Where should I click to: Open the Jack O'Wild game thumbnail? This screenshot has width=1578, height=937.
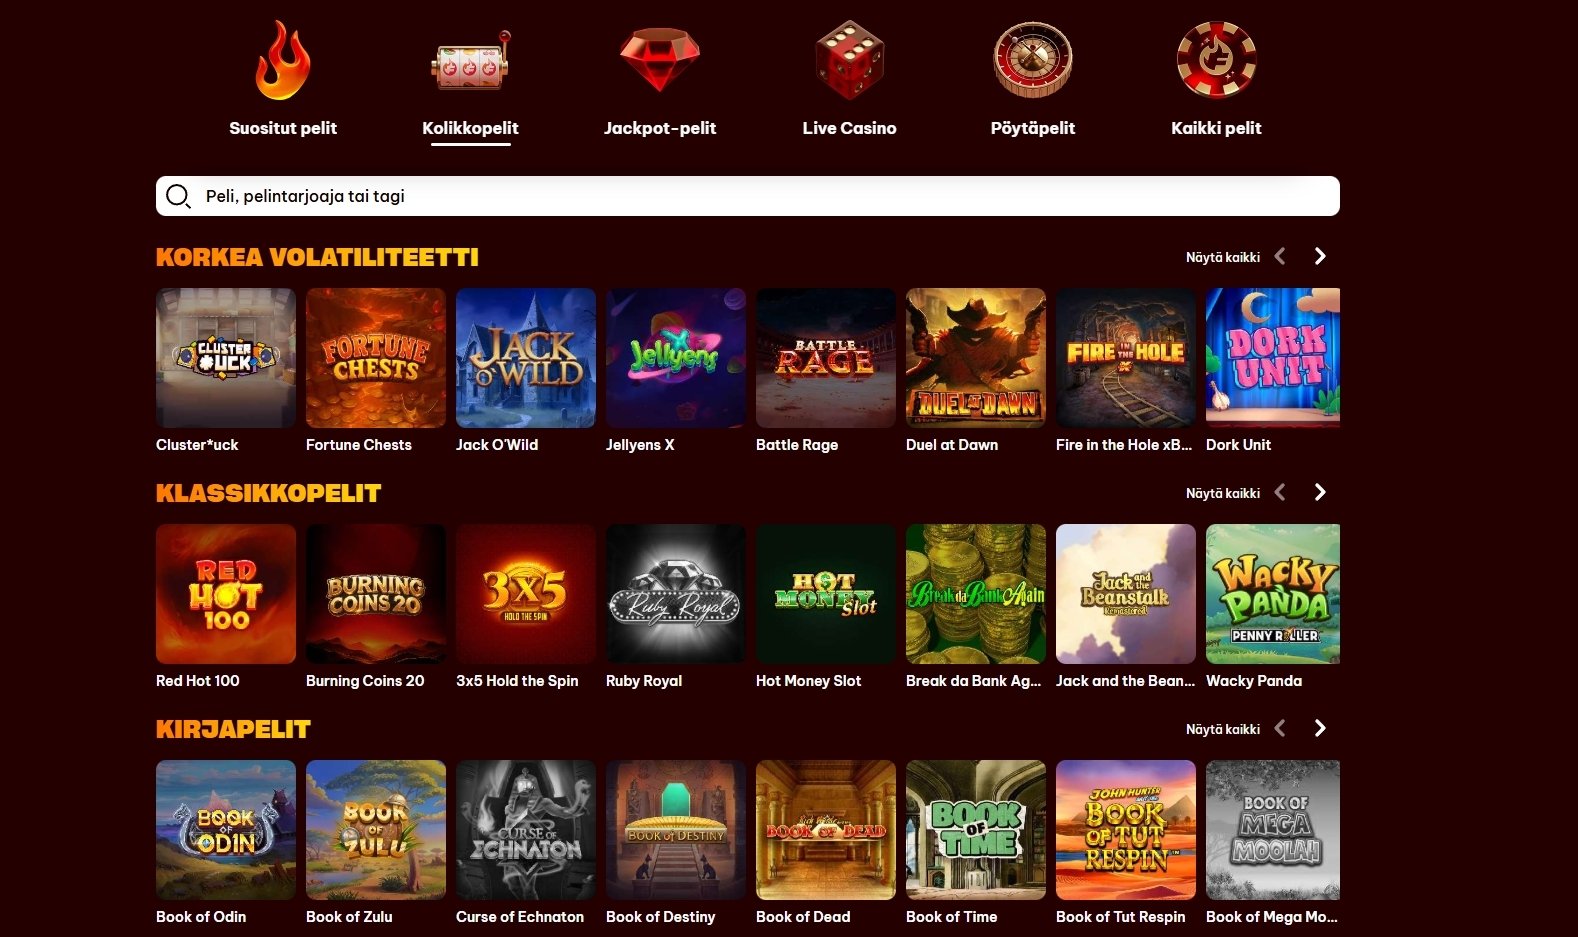click(x=526, y=358)
